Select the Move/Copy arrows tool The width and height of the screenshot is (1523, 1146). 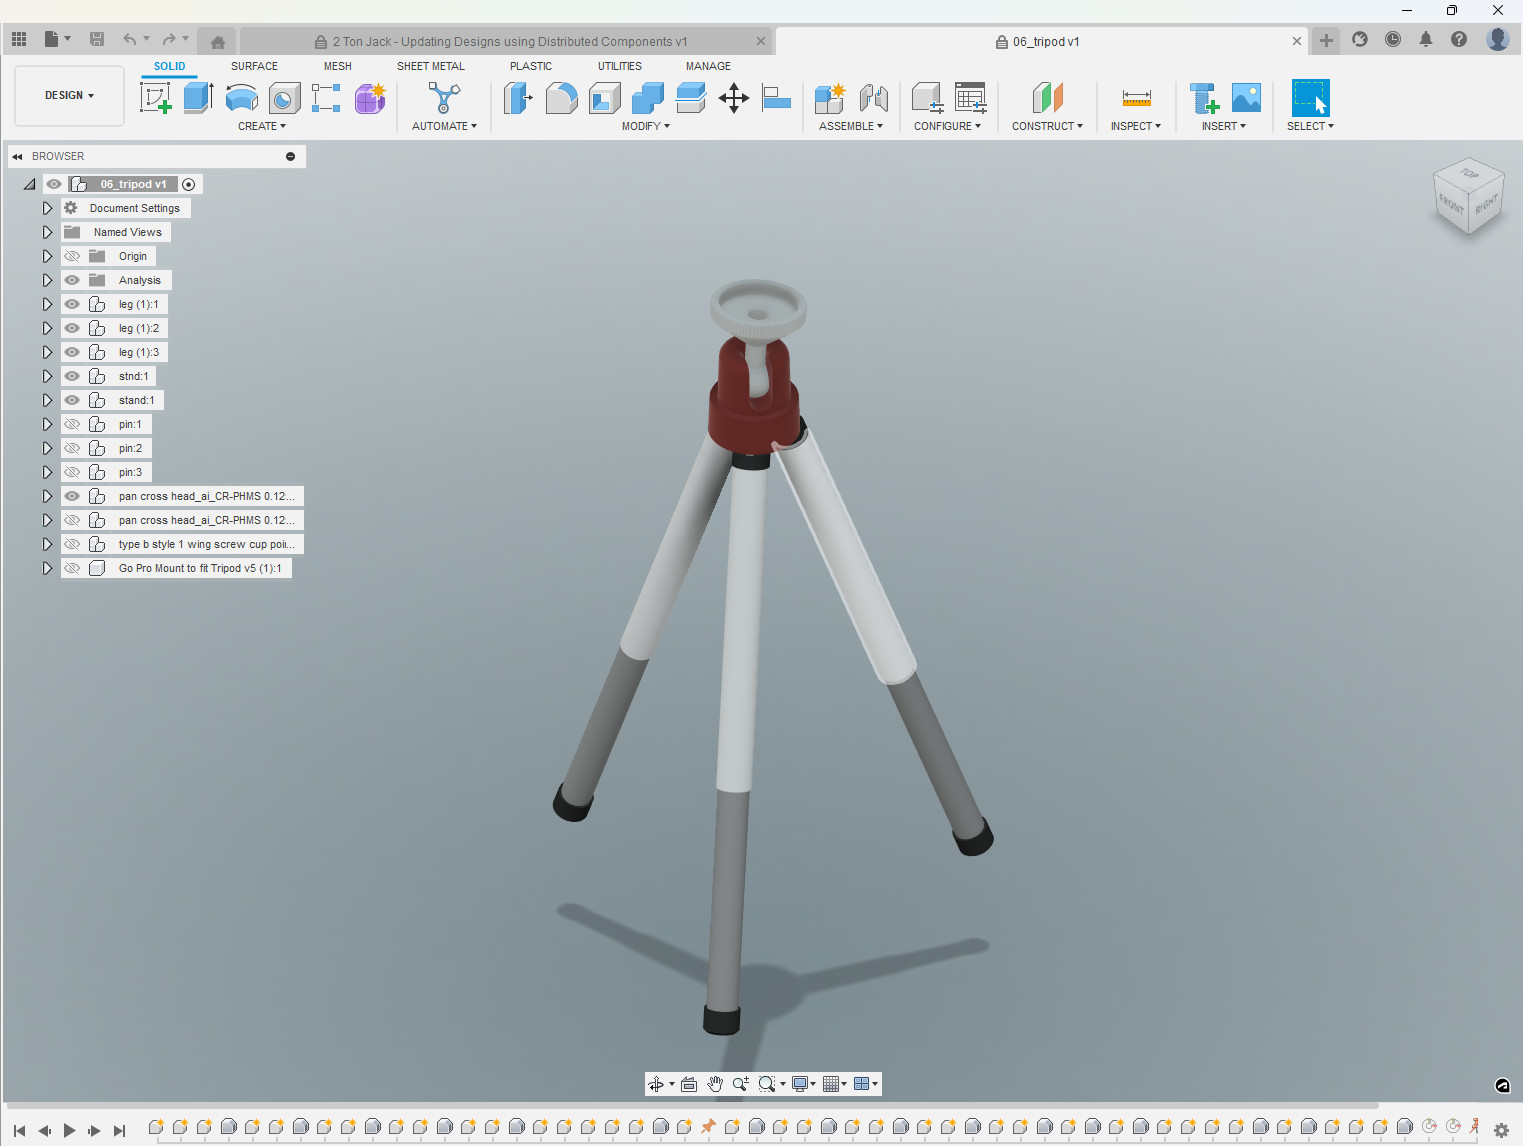733,98
